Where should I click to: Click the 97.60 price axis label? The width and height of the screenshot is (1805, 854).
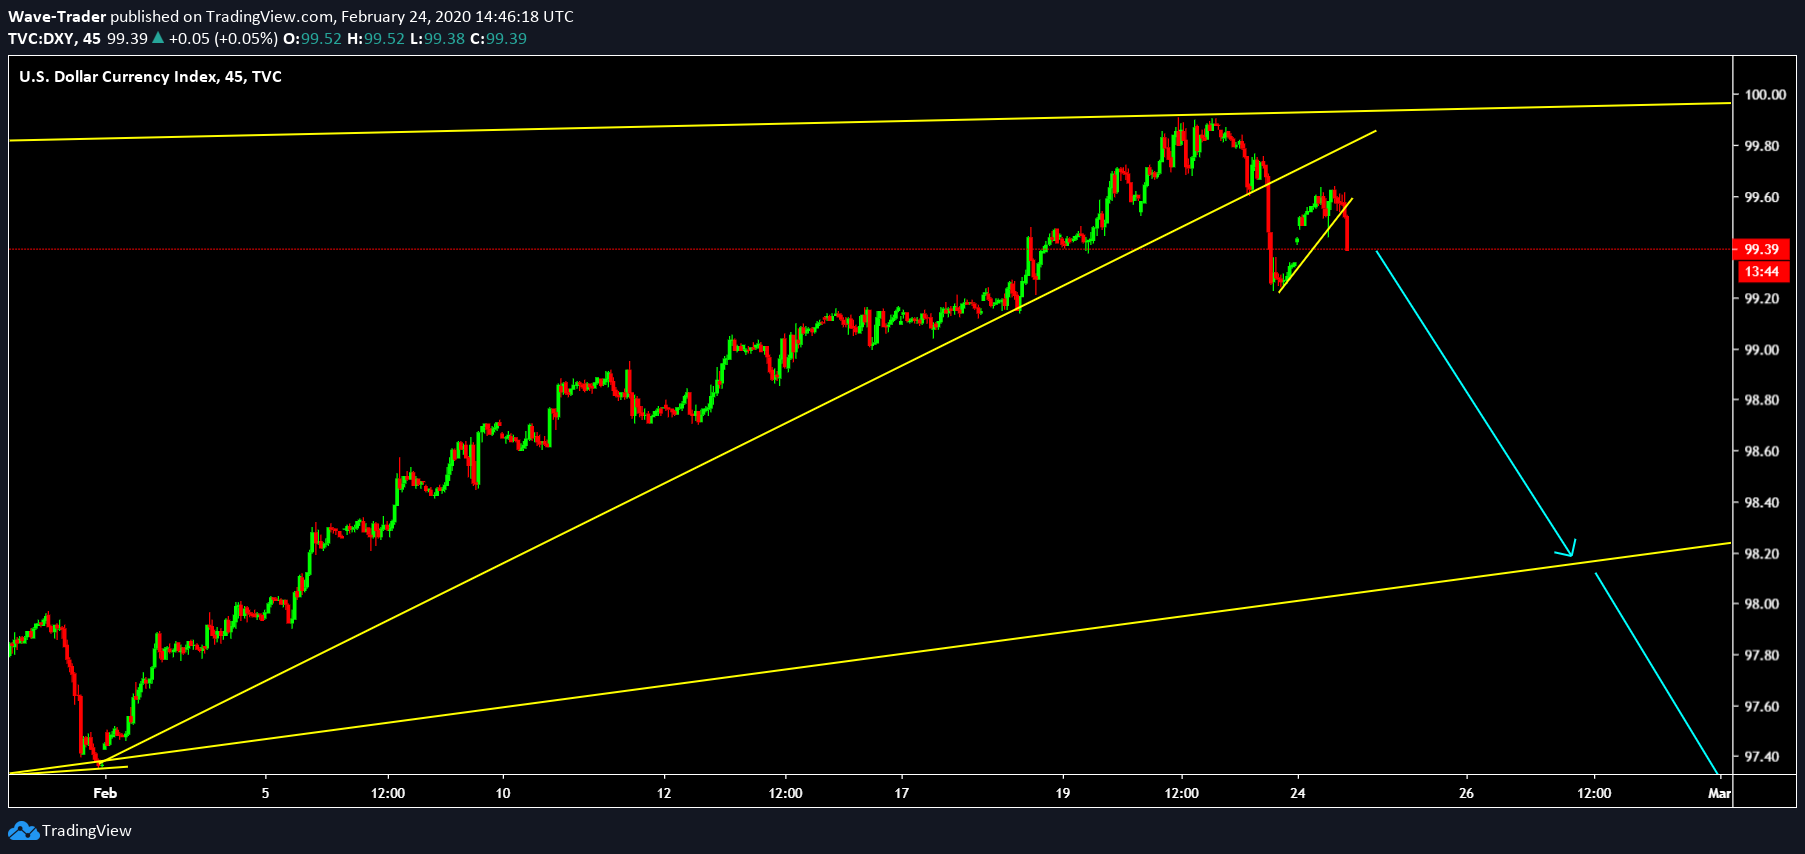(x=1762, y=706)
